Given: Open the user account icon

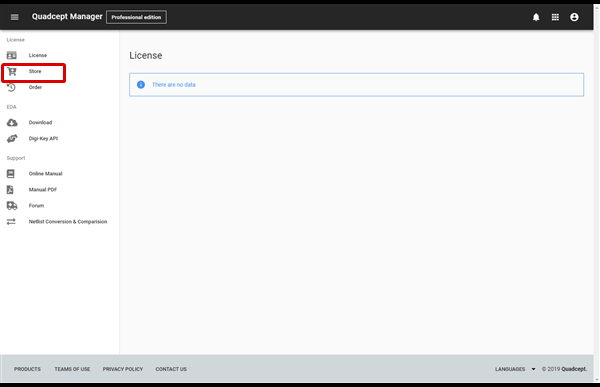Looking at the screenshot, I should 574,17.
